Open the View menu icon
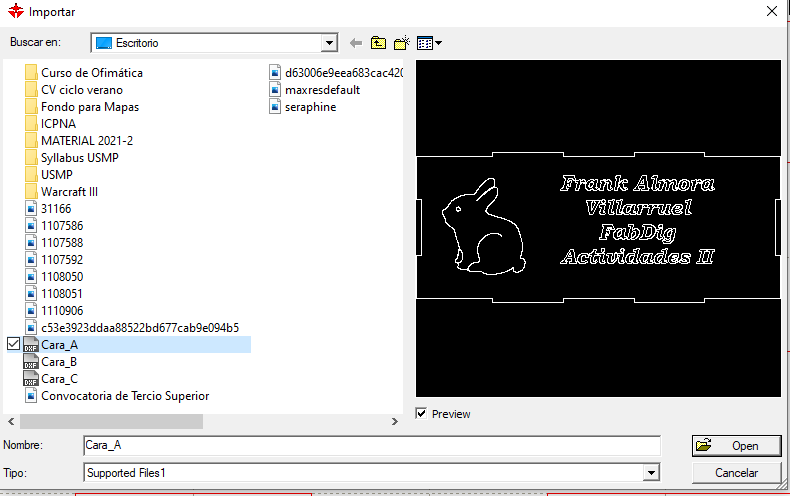This screenshot has width=790, height=496. [429, 43]
